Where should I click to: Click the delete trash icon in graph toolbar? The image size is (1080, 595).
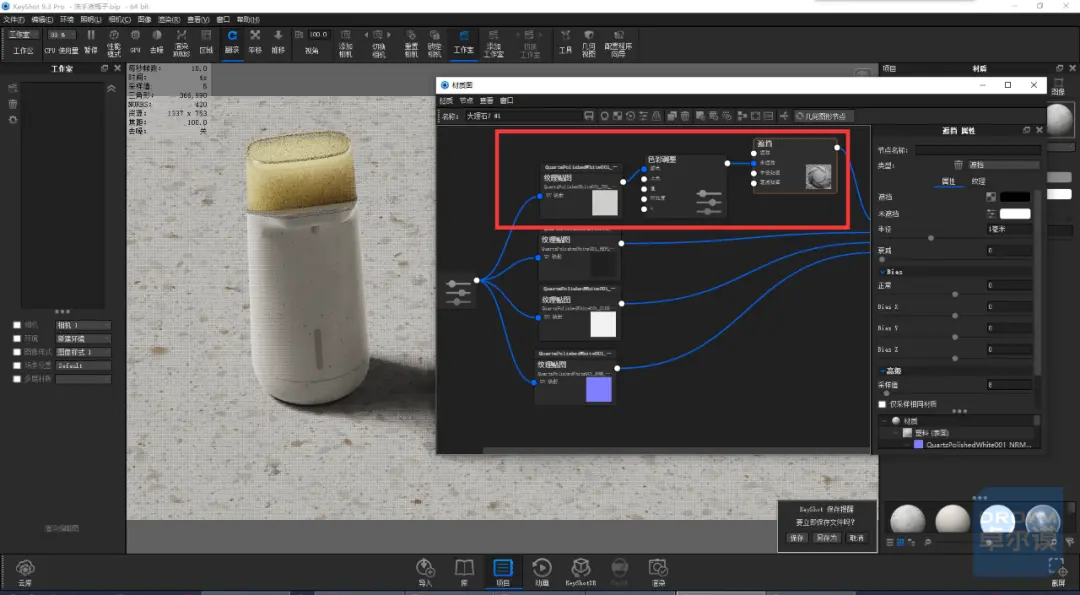[685, 116]
